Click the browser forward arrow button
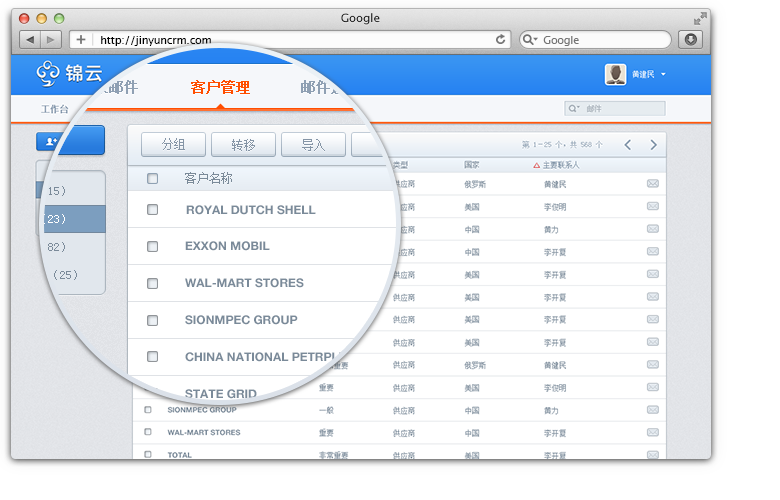 52,40
